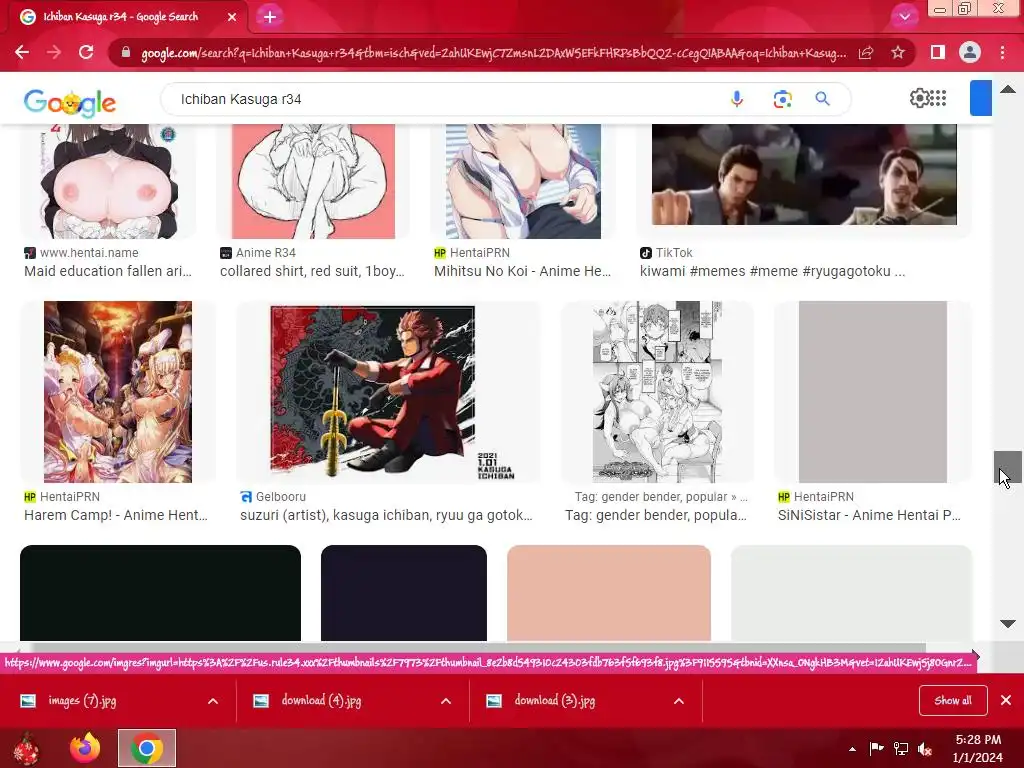
Task: Expand options for download (4).jpg
Action: coord(446,701)
